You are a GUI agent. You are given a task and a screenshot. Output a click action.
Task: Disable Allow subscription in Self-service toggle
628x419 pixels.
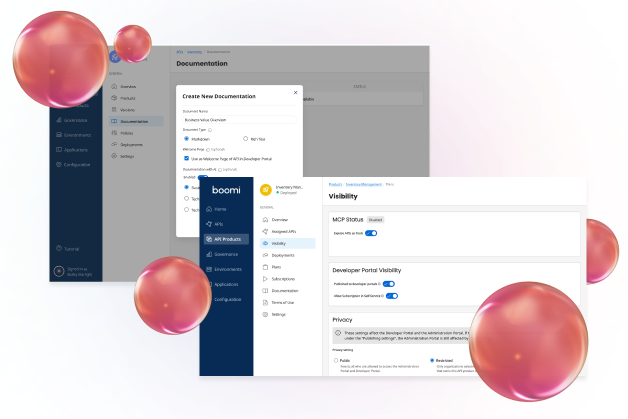pyautogui.click(x=392, y=296)
